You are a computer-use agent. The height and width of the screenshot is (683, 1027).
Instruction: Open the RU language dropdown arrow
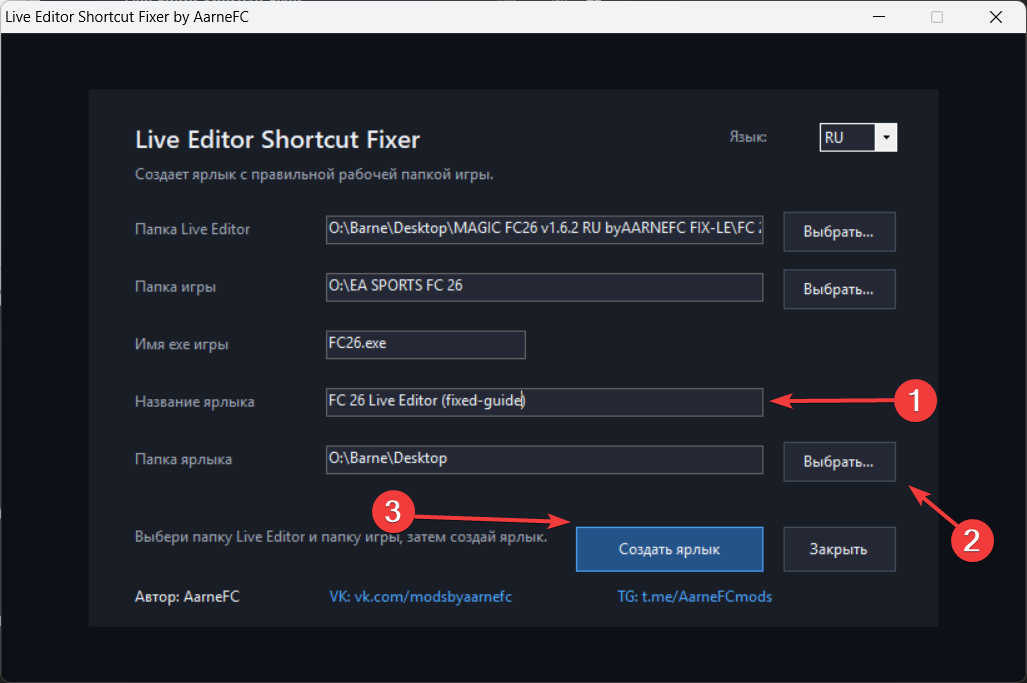(x=886, y=138)
